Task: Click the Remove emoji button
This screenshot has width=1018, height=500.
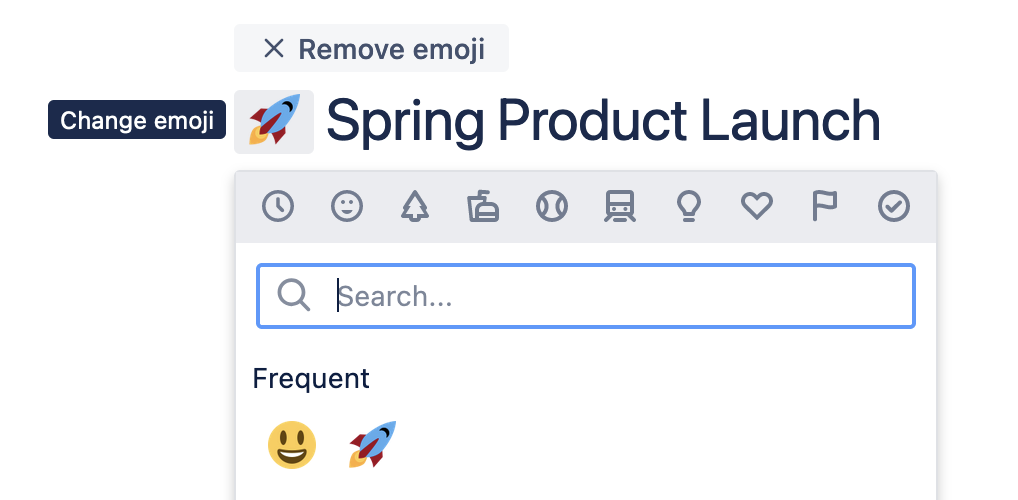Action: click(371, 49)
